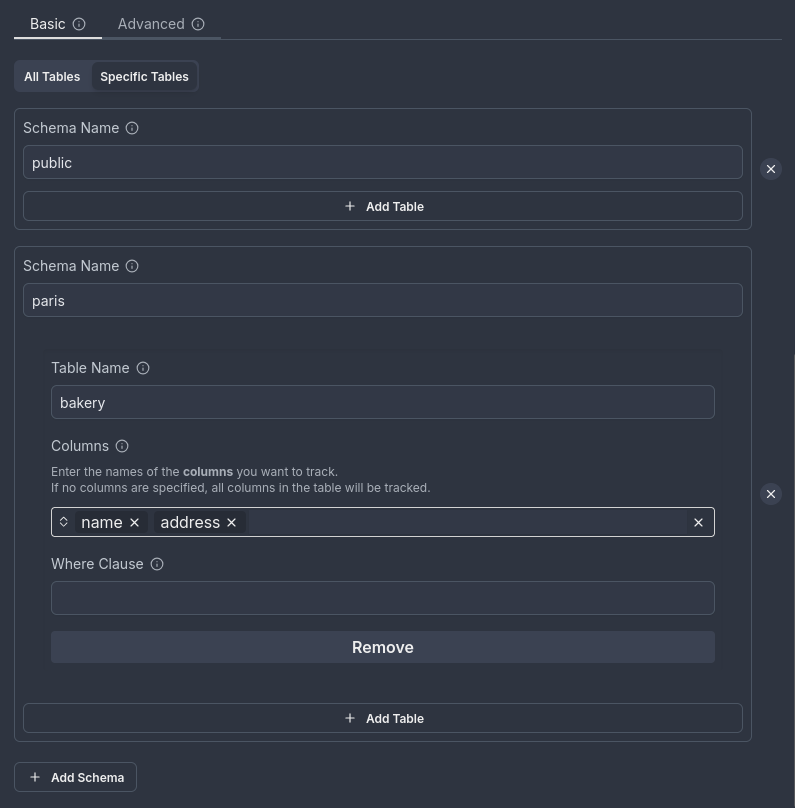Click info icon beside Columns label
The height and width of the screenshot is (808, 795).
(122, 446)
